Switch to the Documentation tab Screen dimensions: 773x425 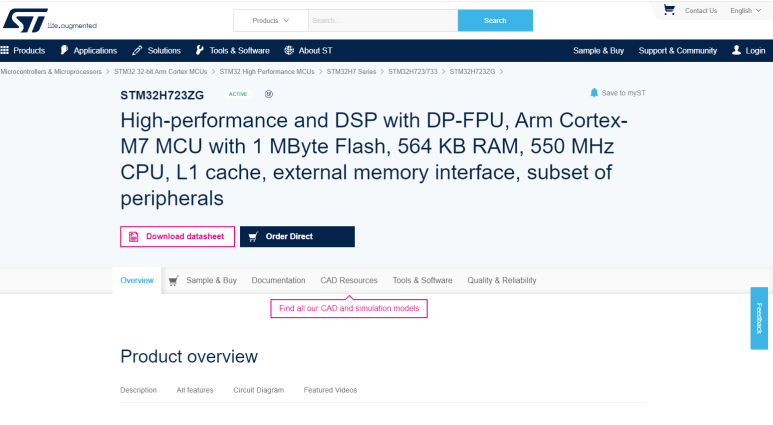tap(279, 281)
